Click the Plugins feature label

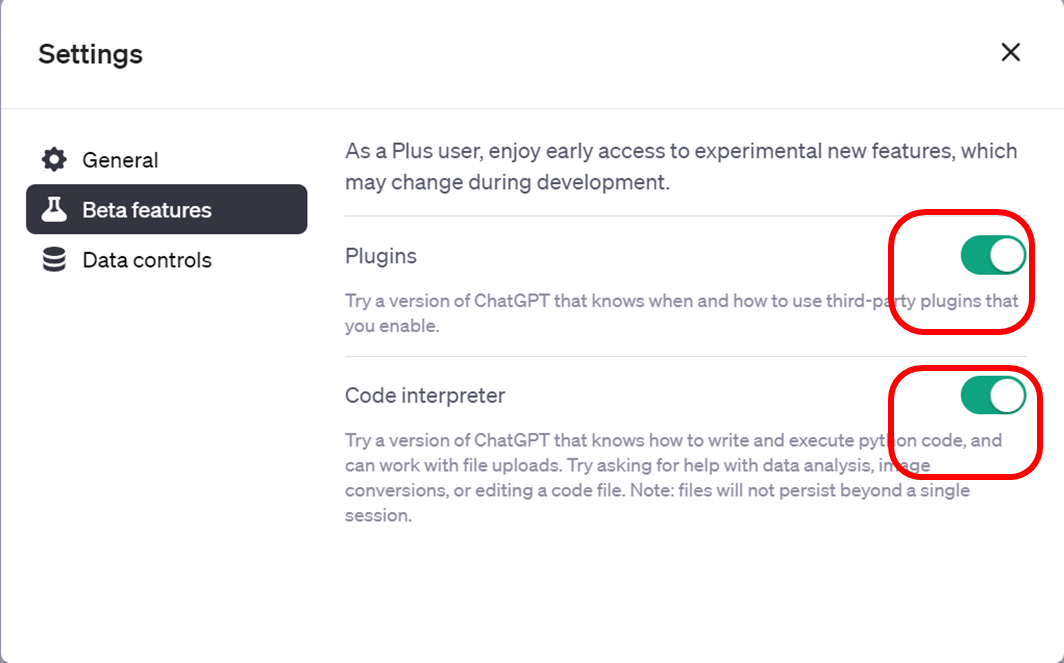point(381,256)
